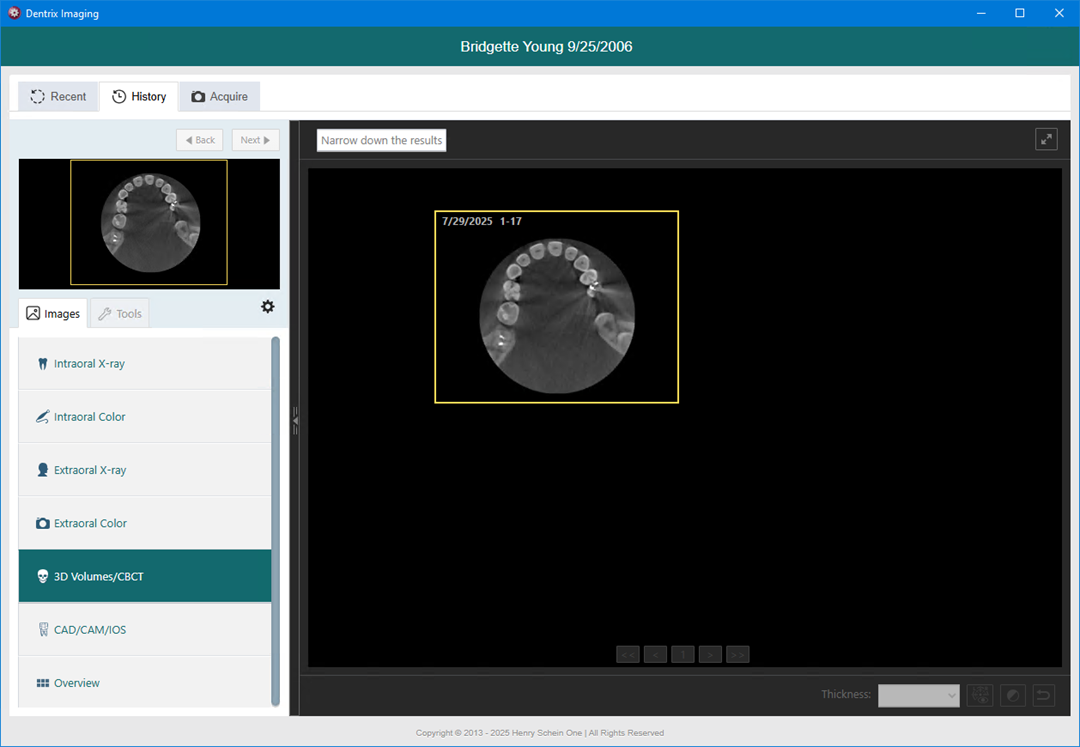Go to the last page of results
This screenshot has width=1080, height=747.
click(737, 655)
